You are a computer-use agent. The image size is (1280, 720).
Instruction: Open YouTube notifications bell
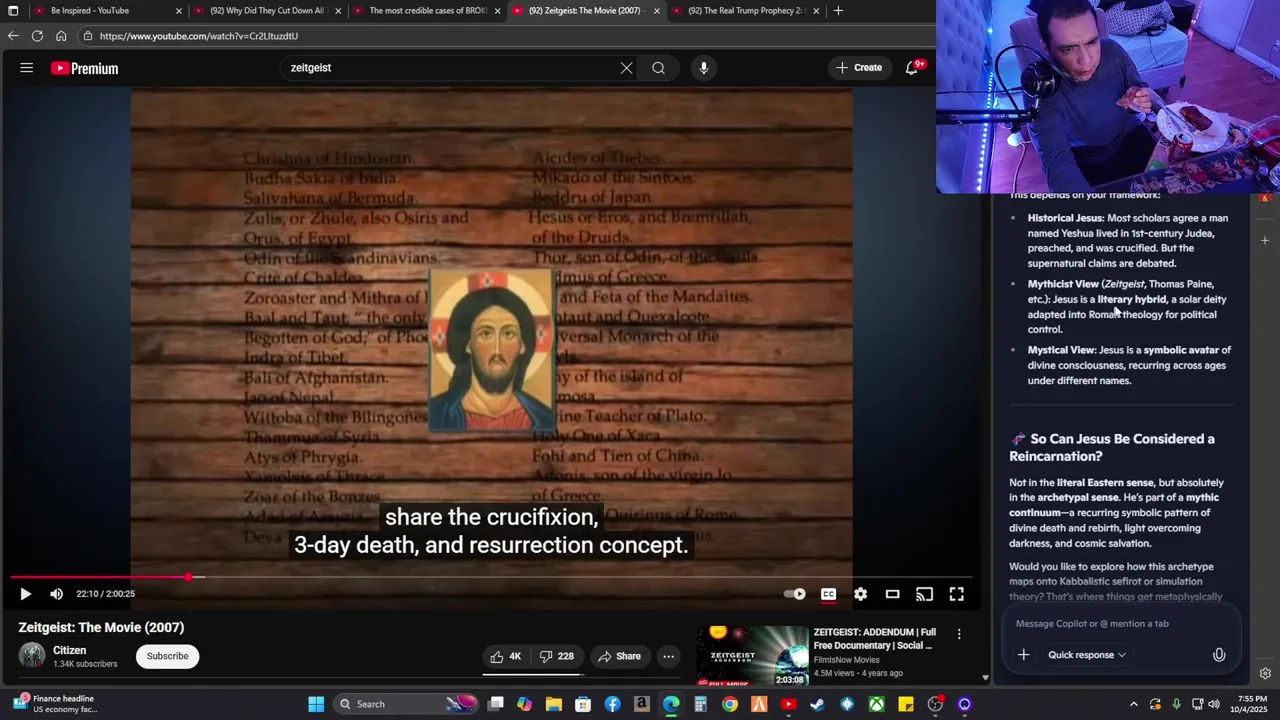912,68
